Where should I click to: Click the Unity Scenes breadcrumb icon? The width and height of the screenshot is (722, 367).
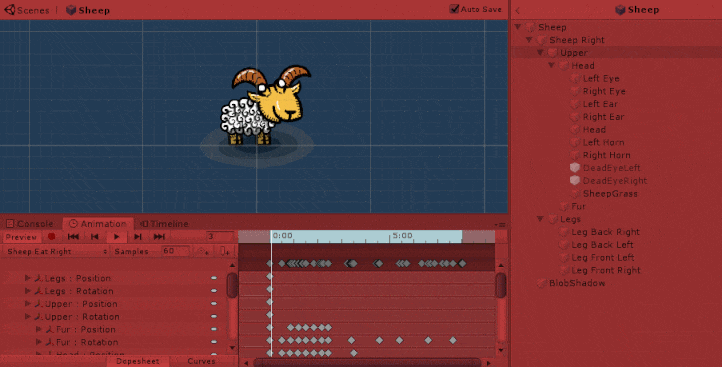10,10
